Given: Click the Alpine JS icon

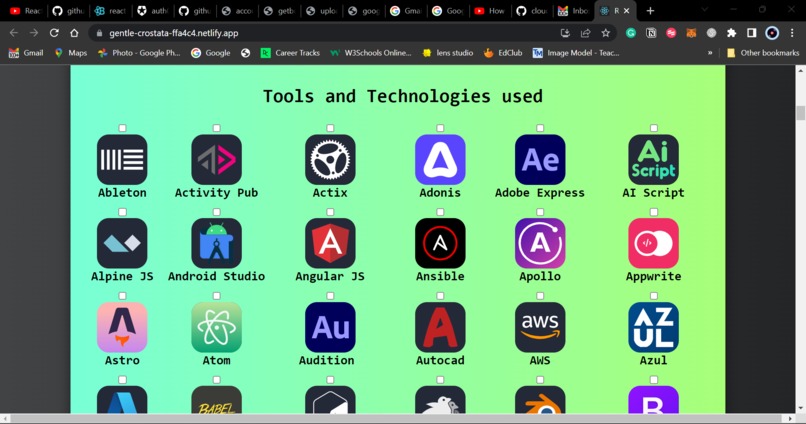Looking at the screenshot, I should click(122, 244).
